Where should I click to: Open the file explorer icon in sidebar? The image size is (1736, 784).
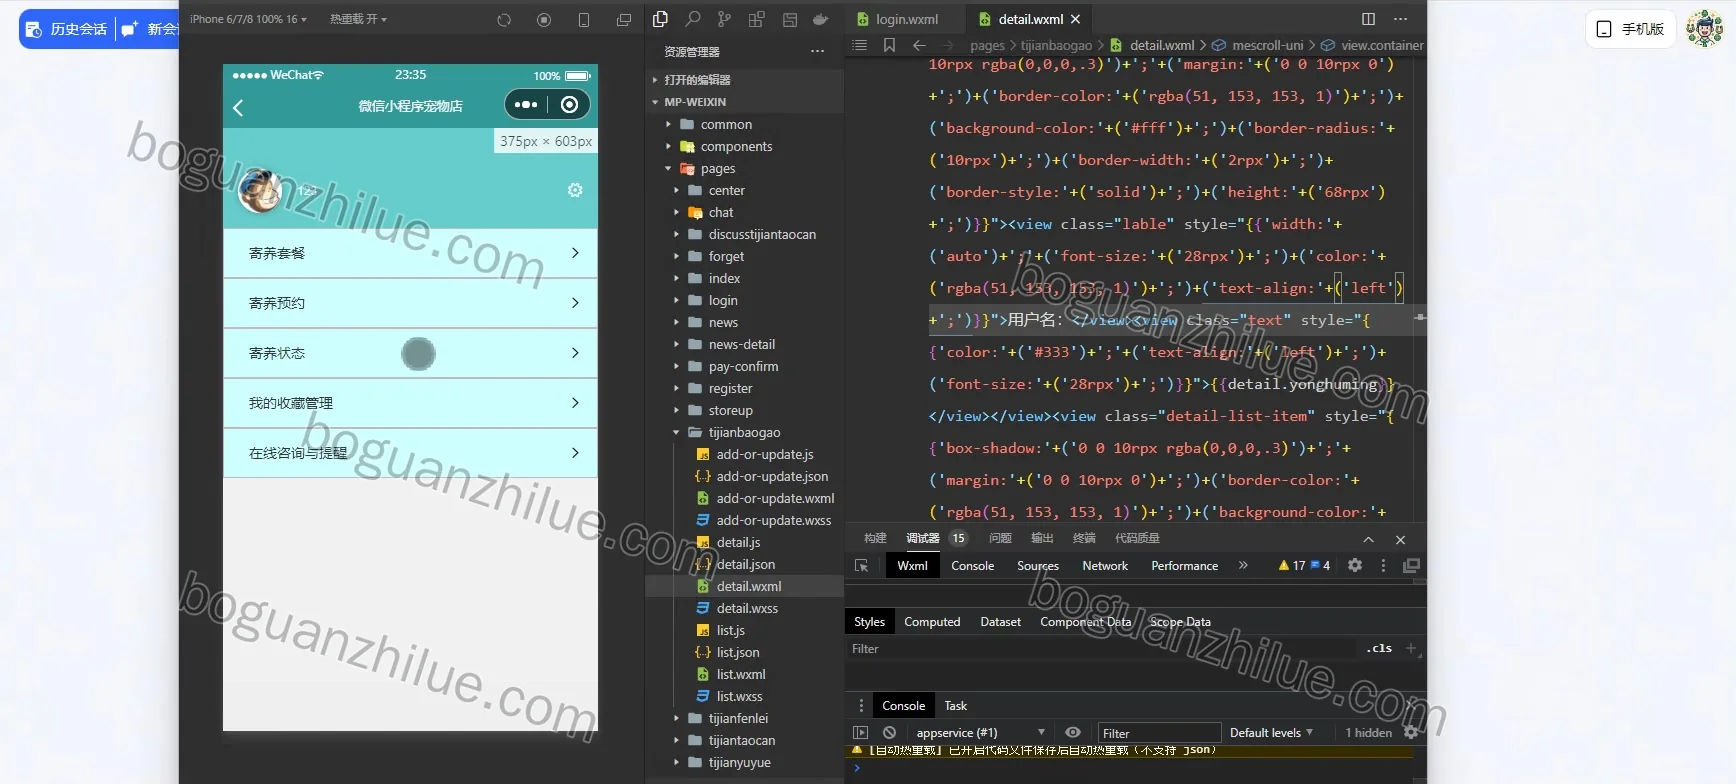coord(660,19)
